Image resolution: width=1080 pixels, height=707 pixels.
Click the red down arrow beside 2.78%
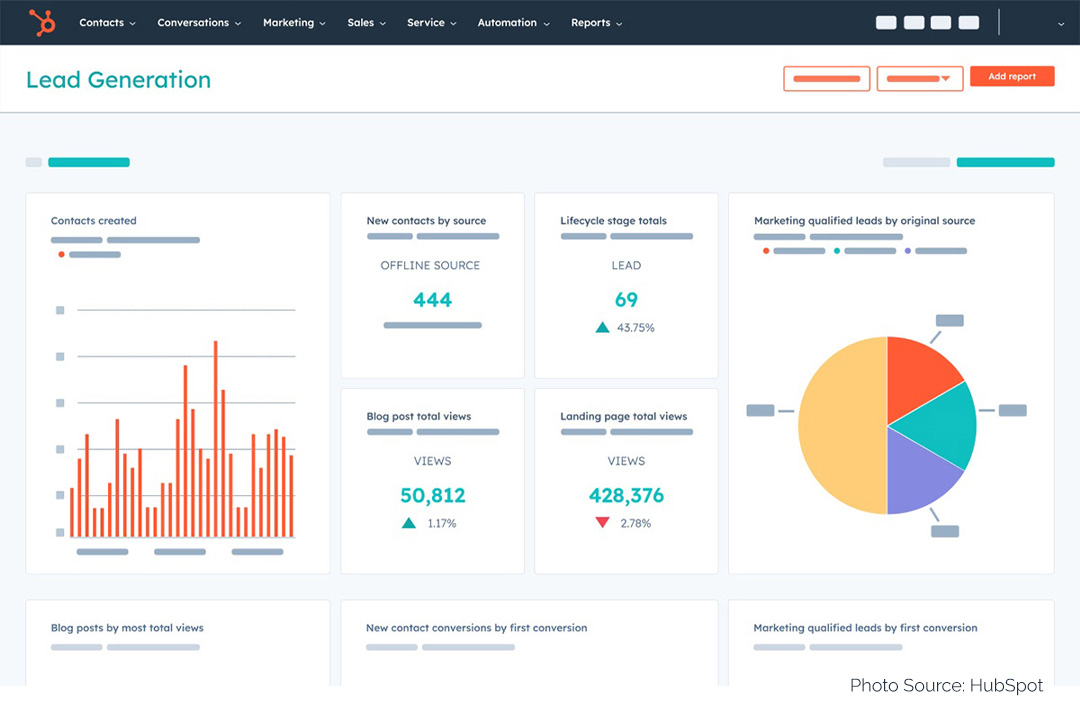601,522
